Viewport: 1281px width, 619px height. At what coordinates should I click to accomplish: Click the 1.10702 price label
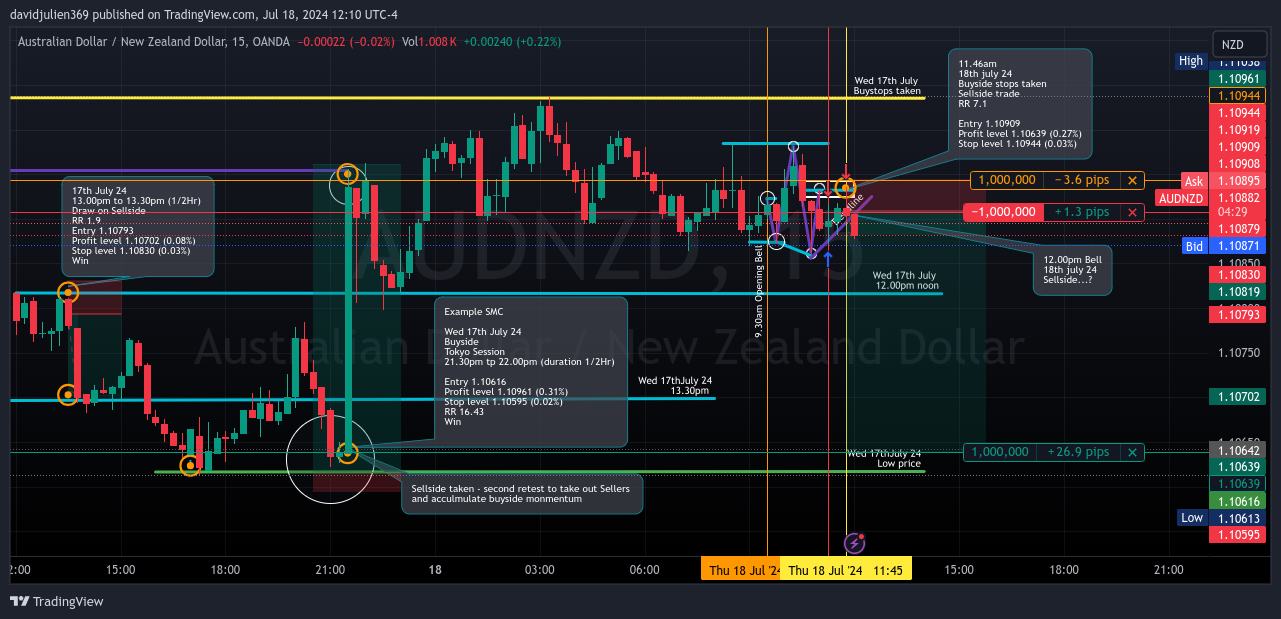pyautogui.click(x=1239, y=397)
